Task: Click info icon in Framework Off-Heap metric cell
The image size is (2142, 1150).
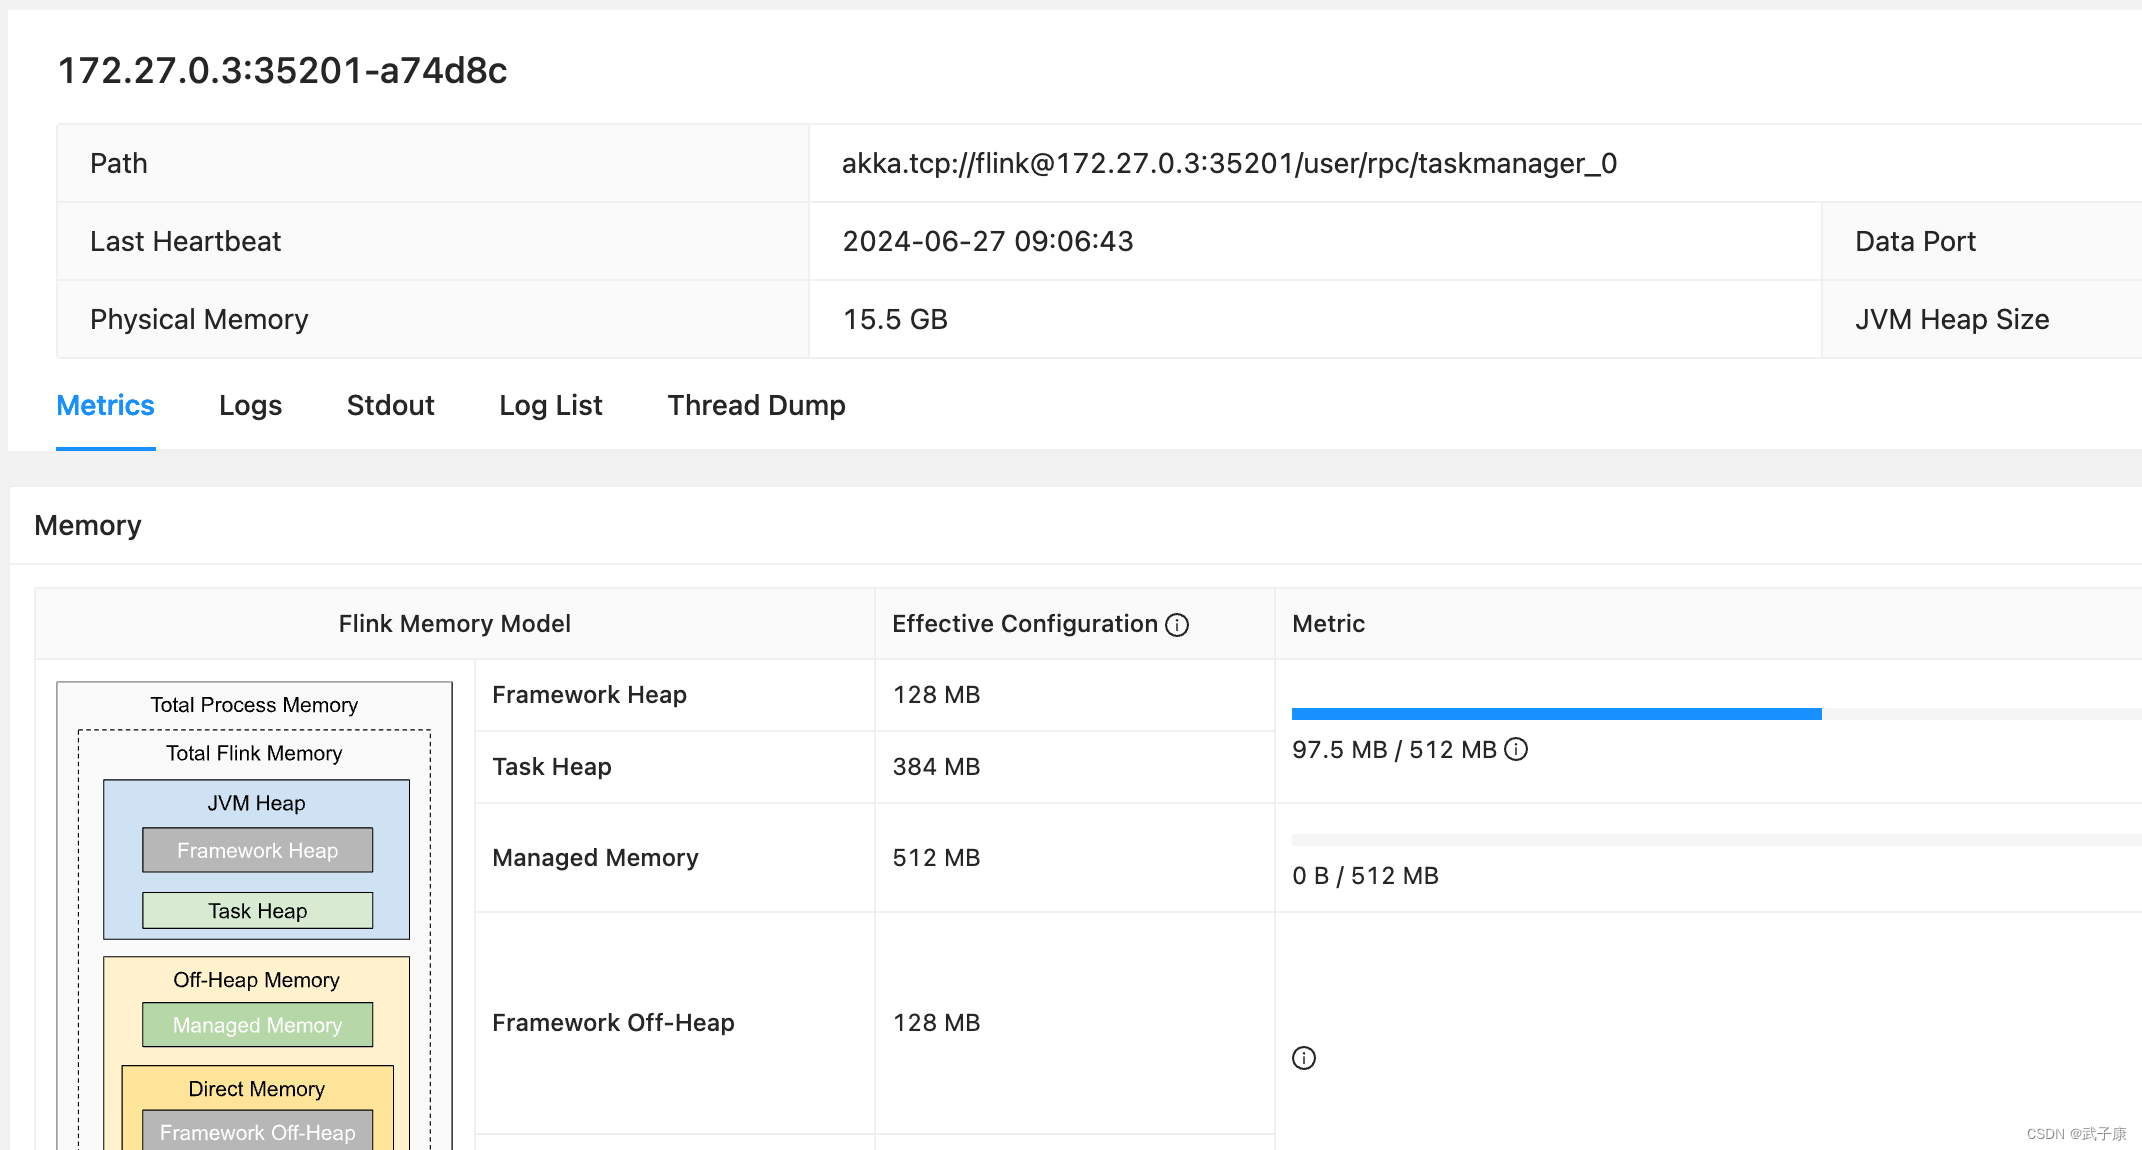Action: pos(1302,1058)
